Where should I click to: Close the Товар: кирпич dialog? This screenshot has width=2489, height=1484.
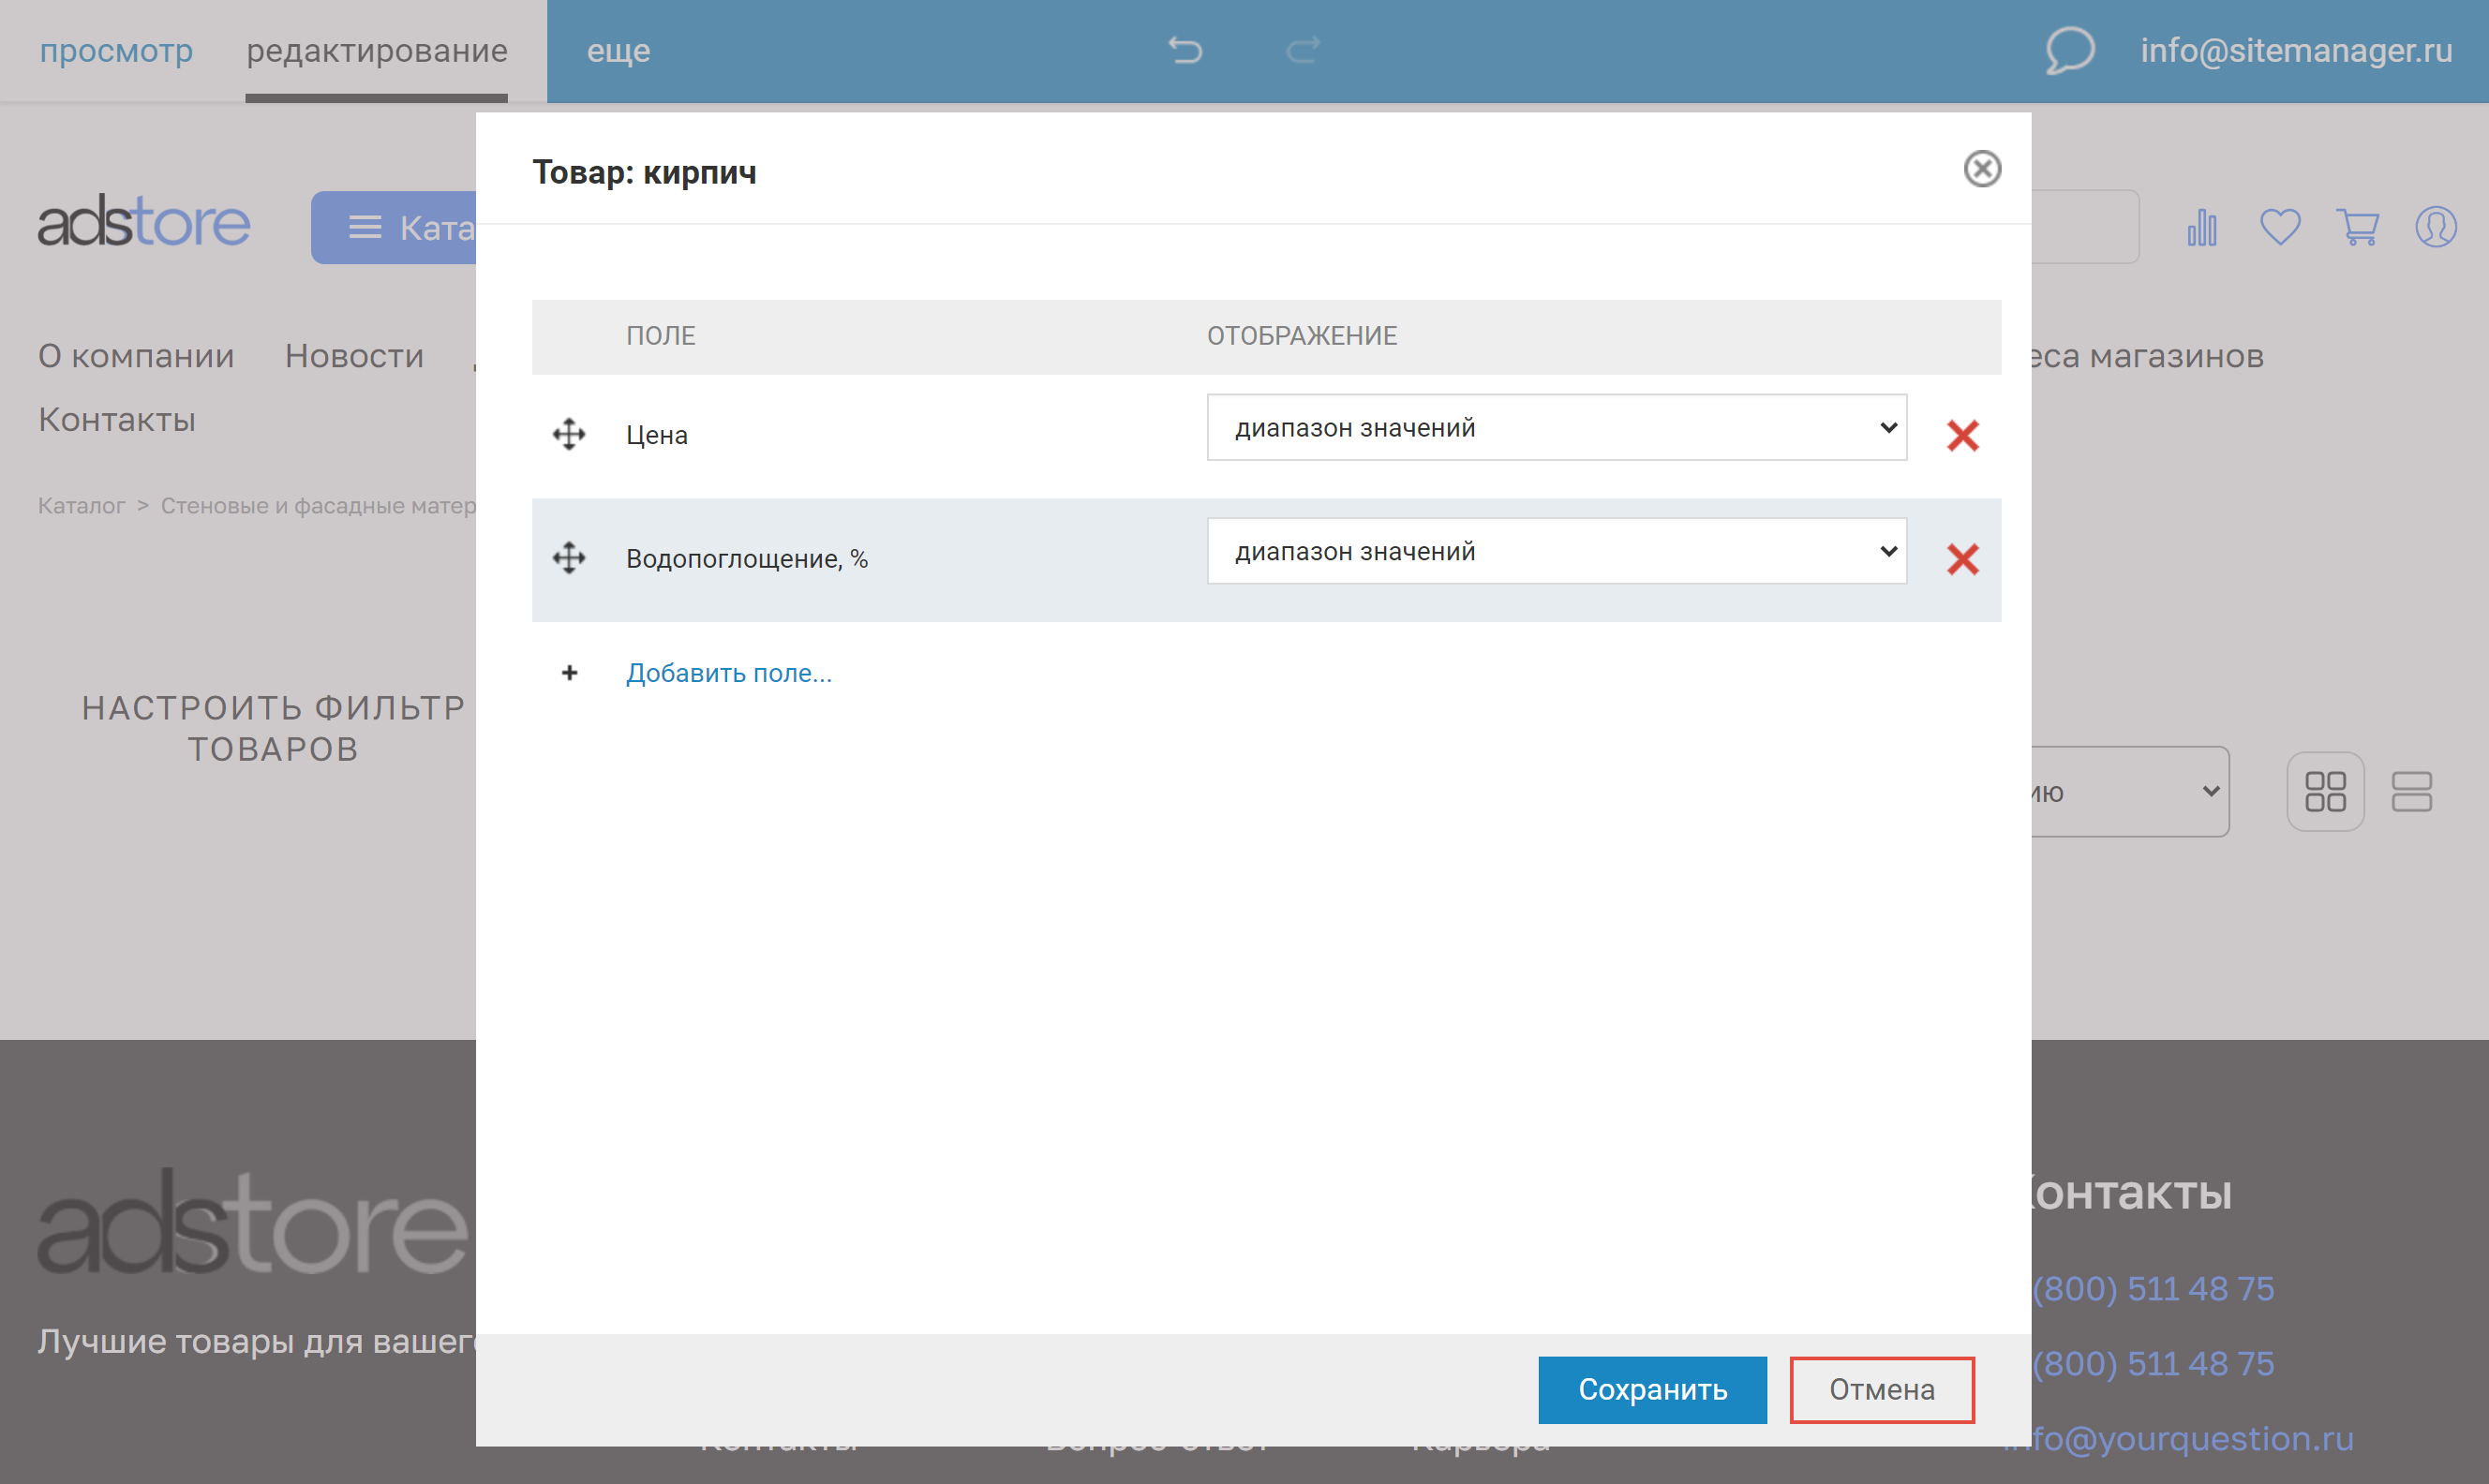tap(1981, 169)
